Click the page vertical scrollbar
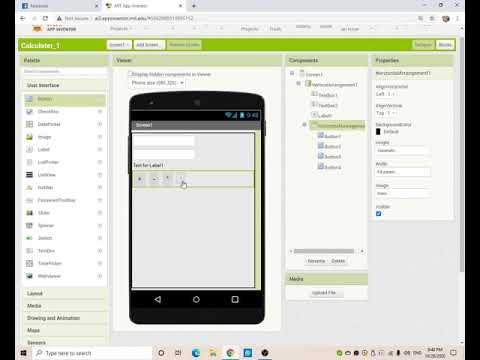The height and width of the screenshot is (360, 480). click(462, 153)
